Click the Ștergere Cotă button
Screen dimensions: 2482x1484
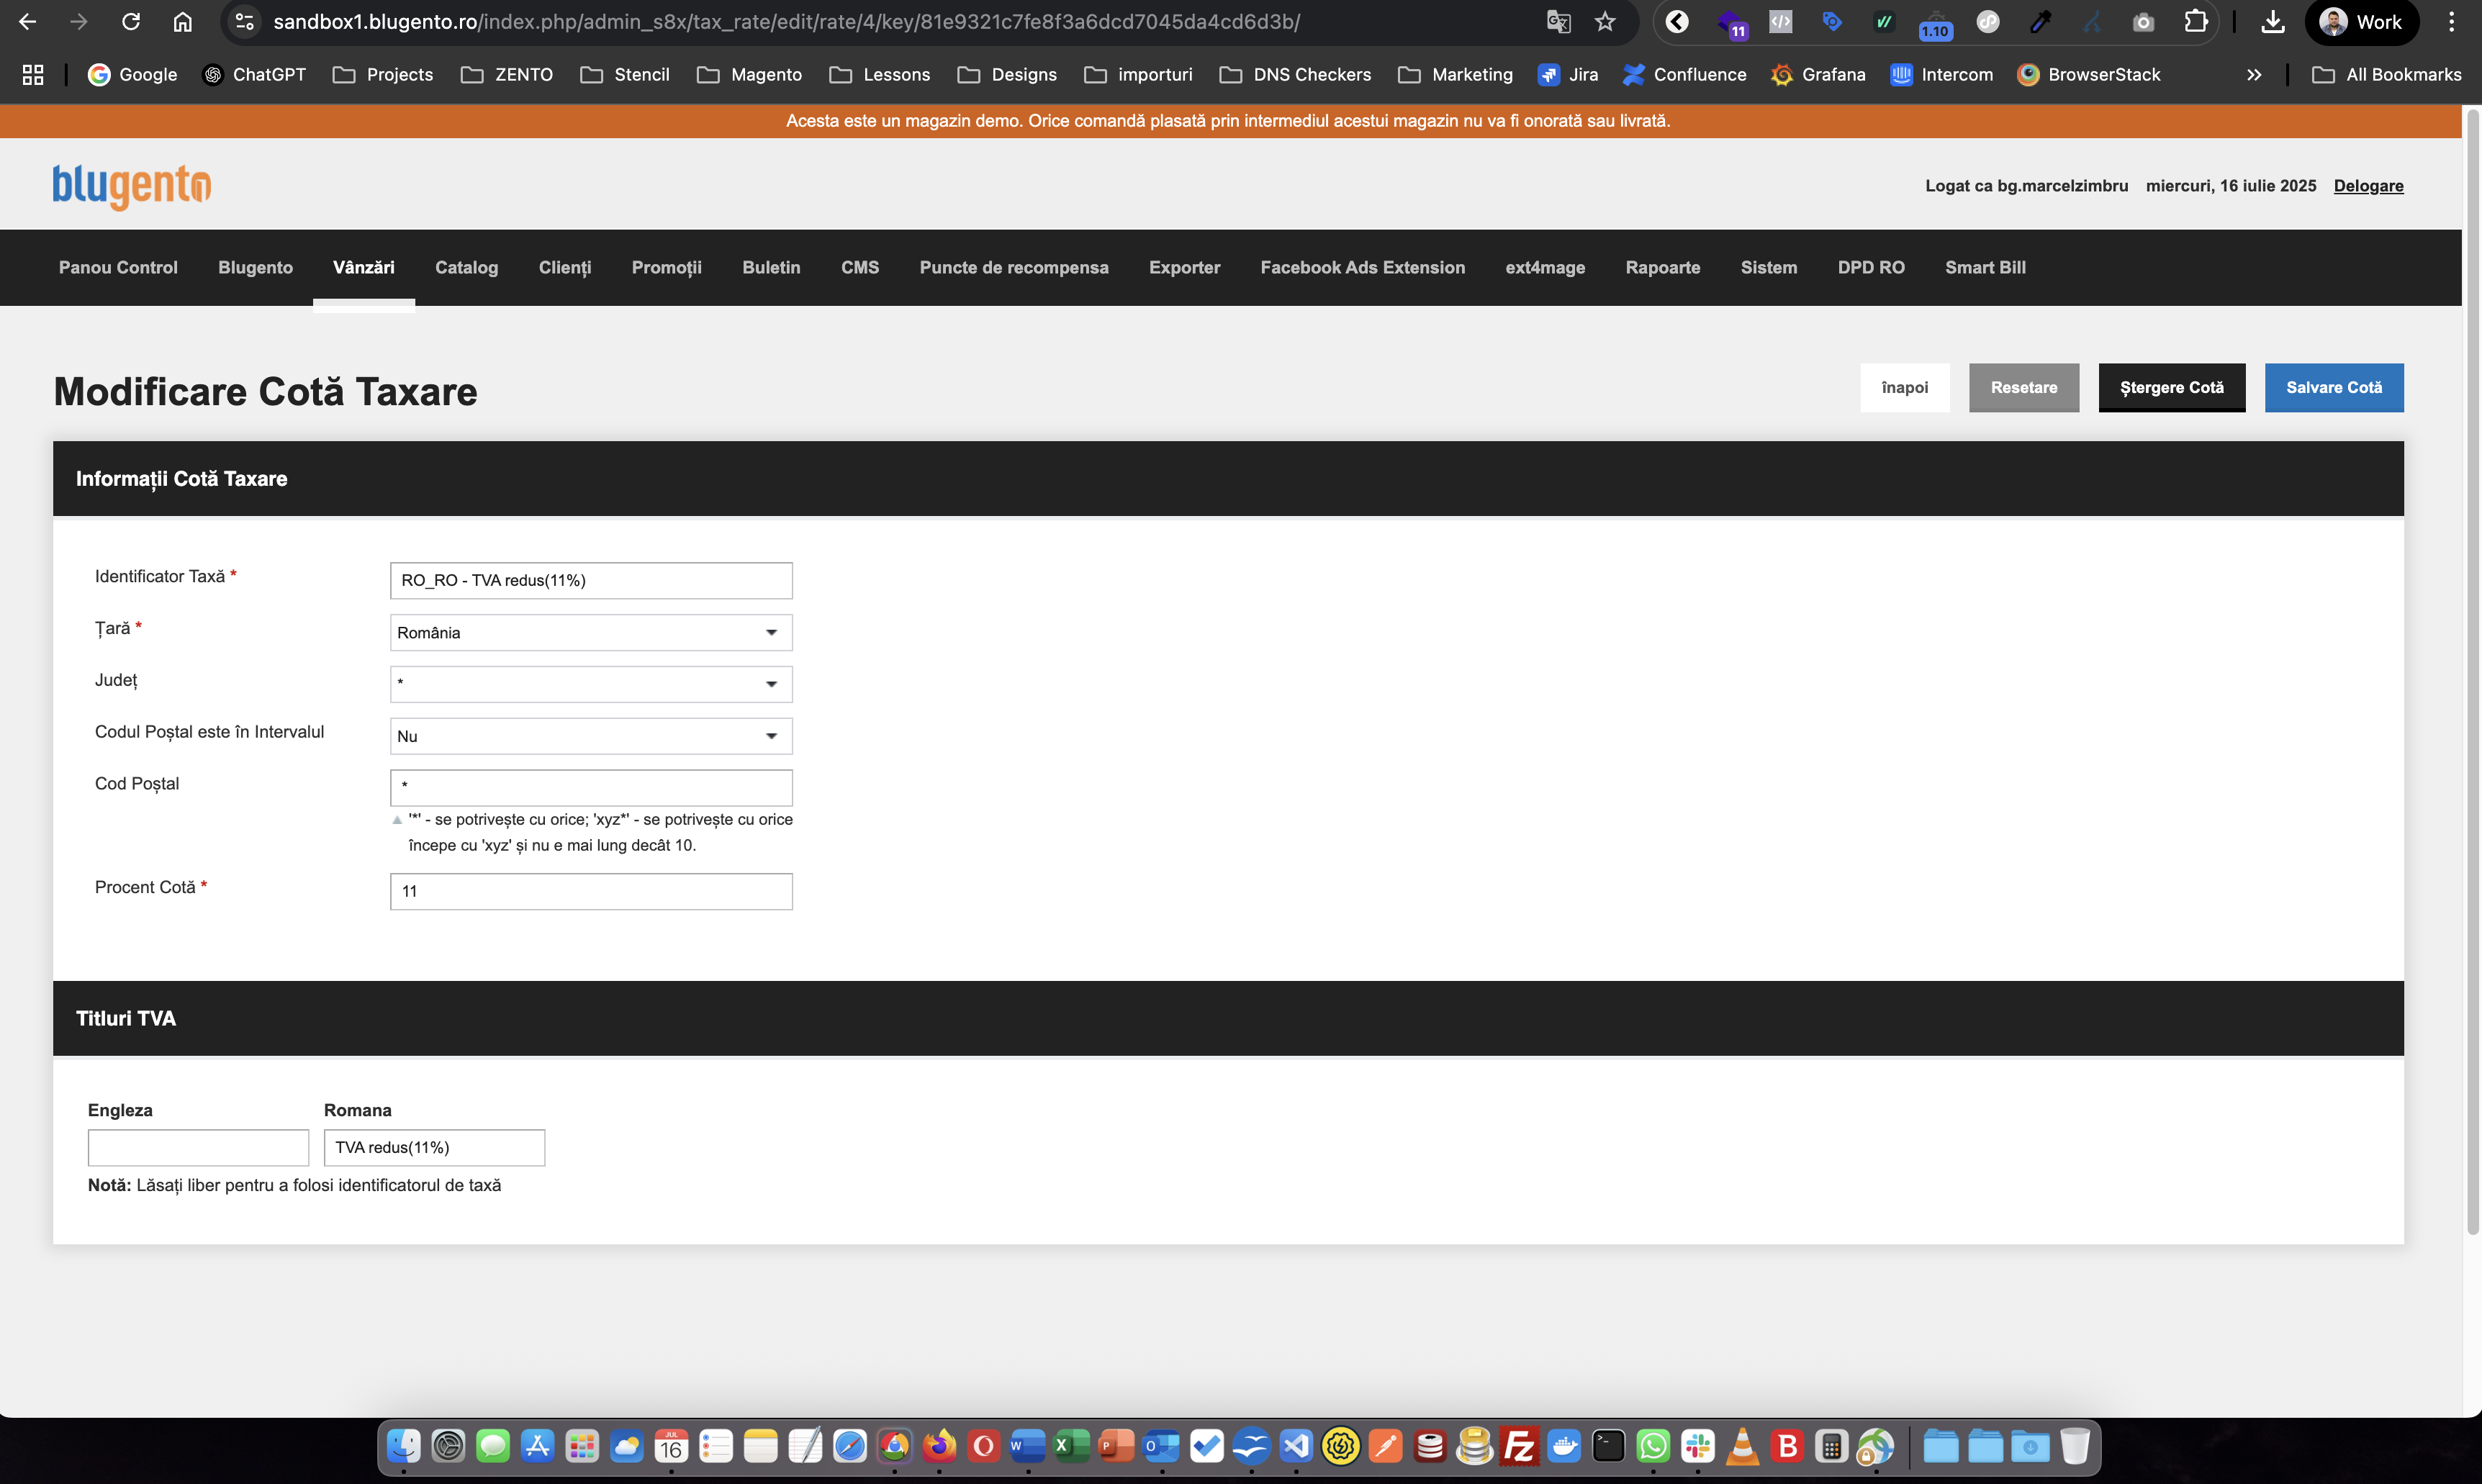[x=2172, y=388]
